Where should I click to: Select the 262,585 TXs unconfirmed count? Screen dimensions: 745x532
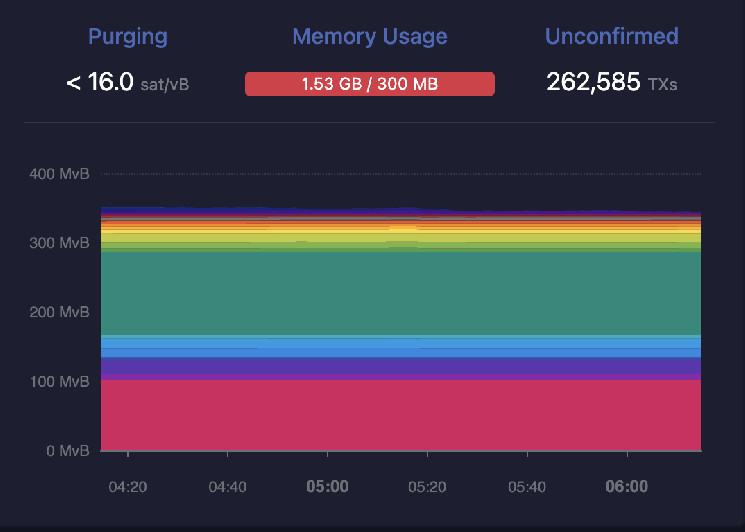point(611,83)
